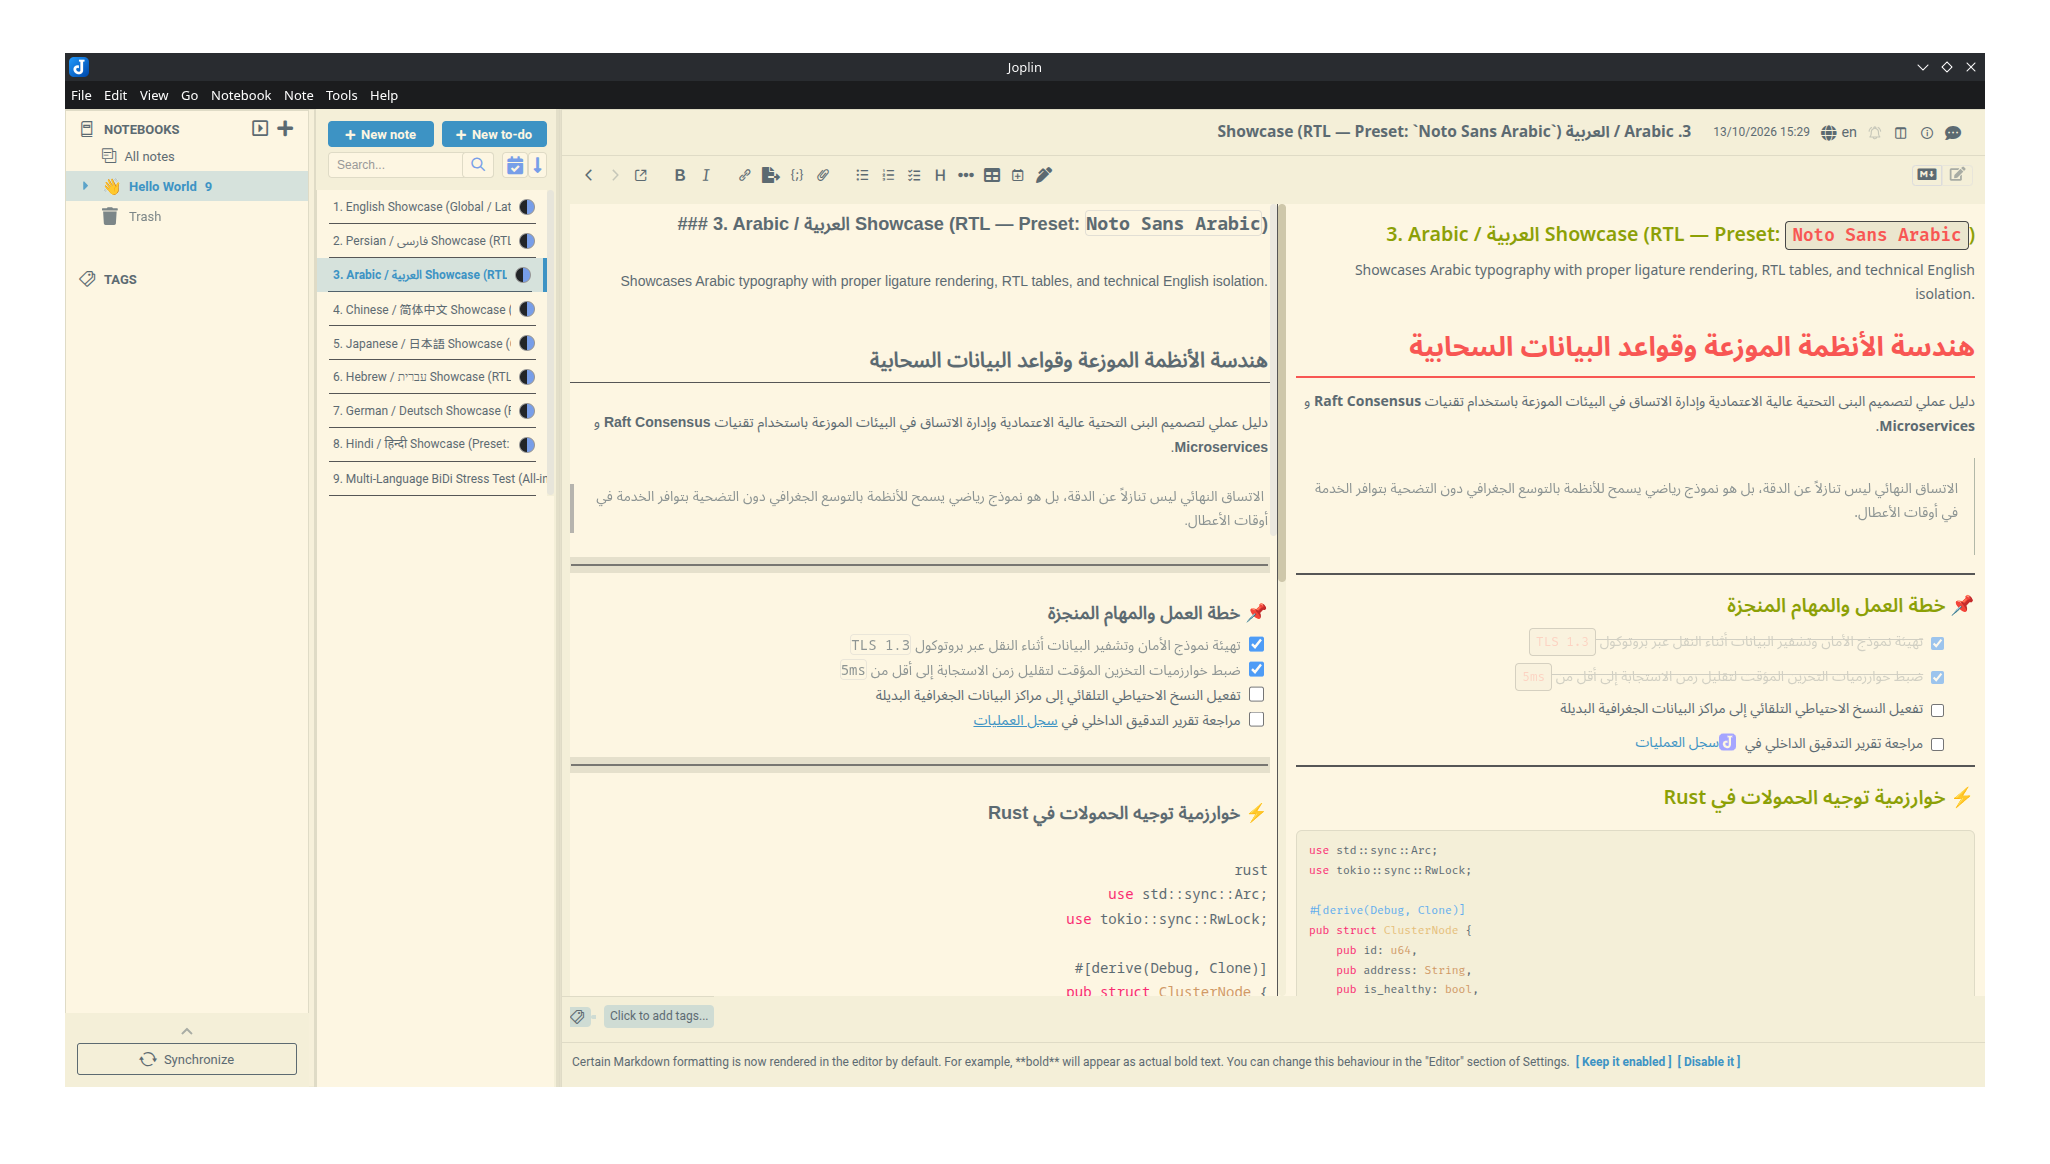The width and height of the screenshot is (2050, 1164).
Task: Check third task checkbox in preview
Action: (x=1938, y=711)
